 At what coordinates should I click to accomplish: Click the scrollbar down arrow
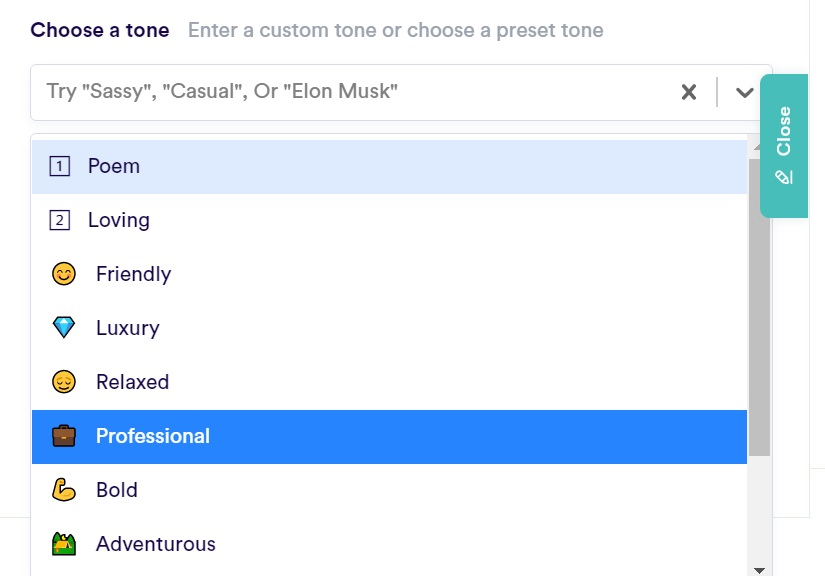(759, 569)
